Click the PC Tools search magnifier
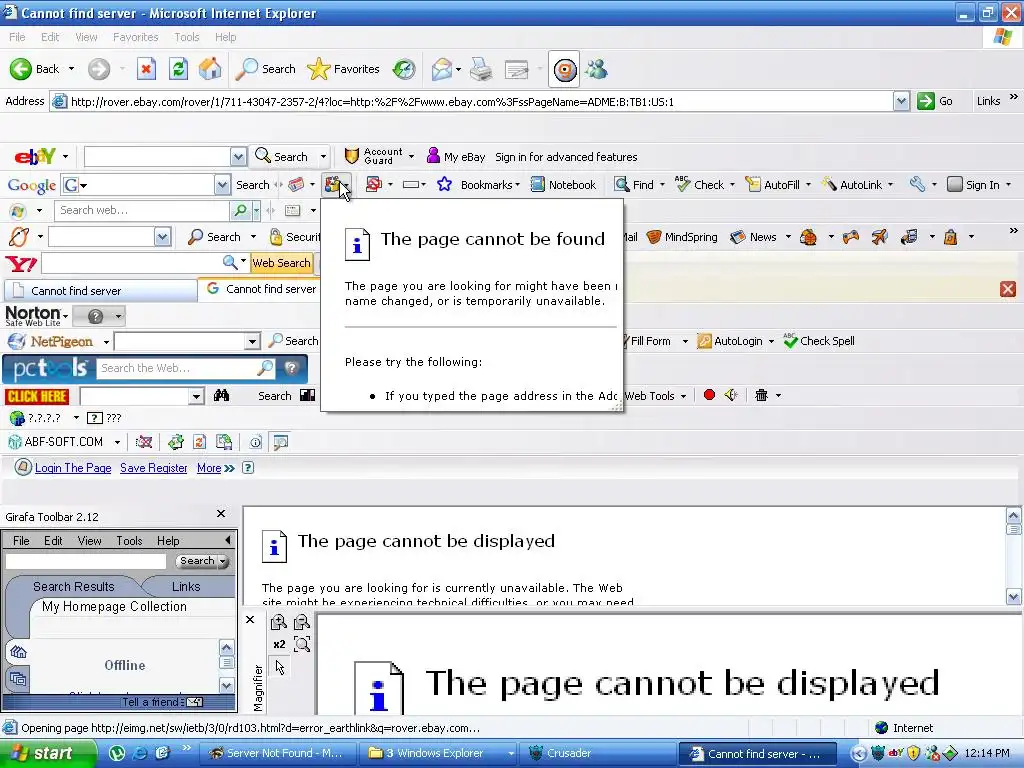 coord(265,368)
